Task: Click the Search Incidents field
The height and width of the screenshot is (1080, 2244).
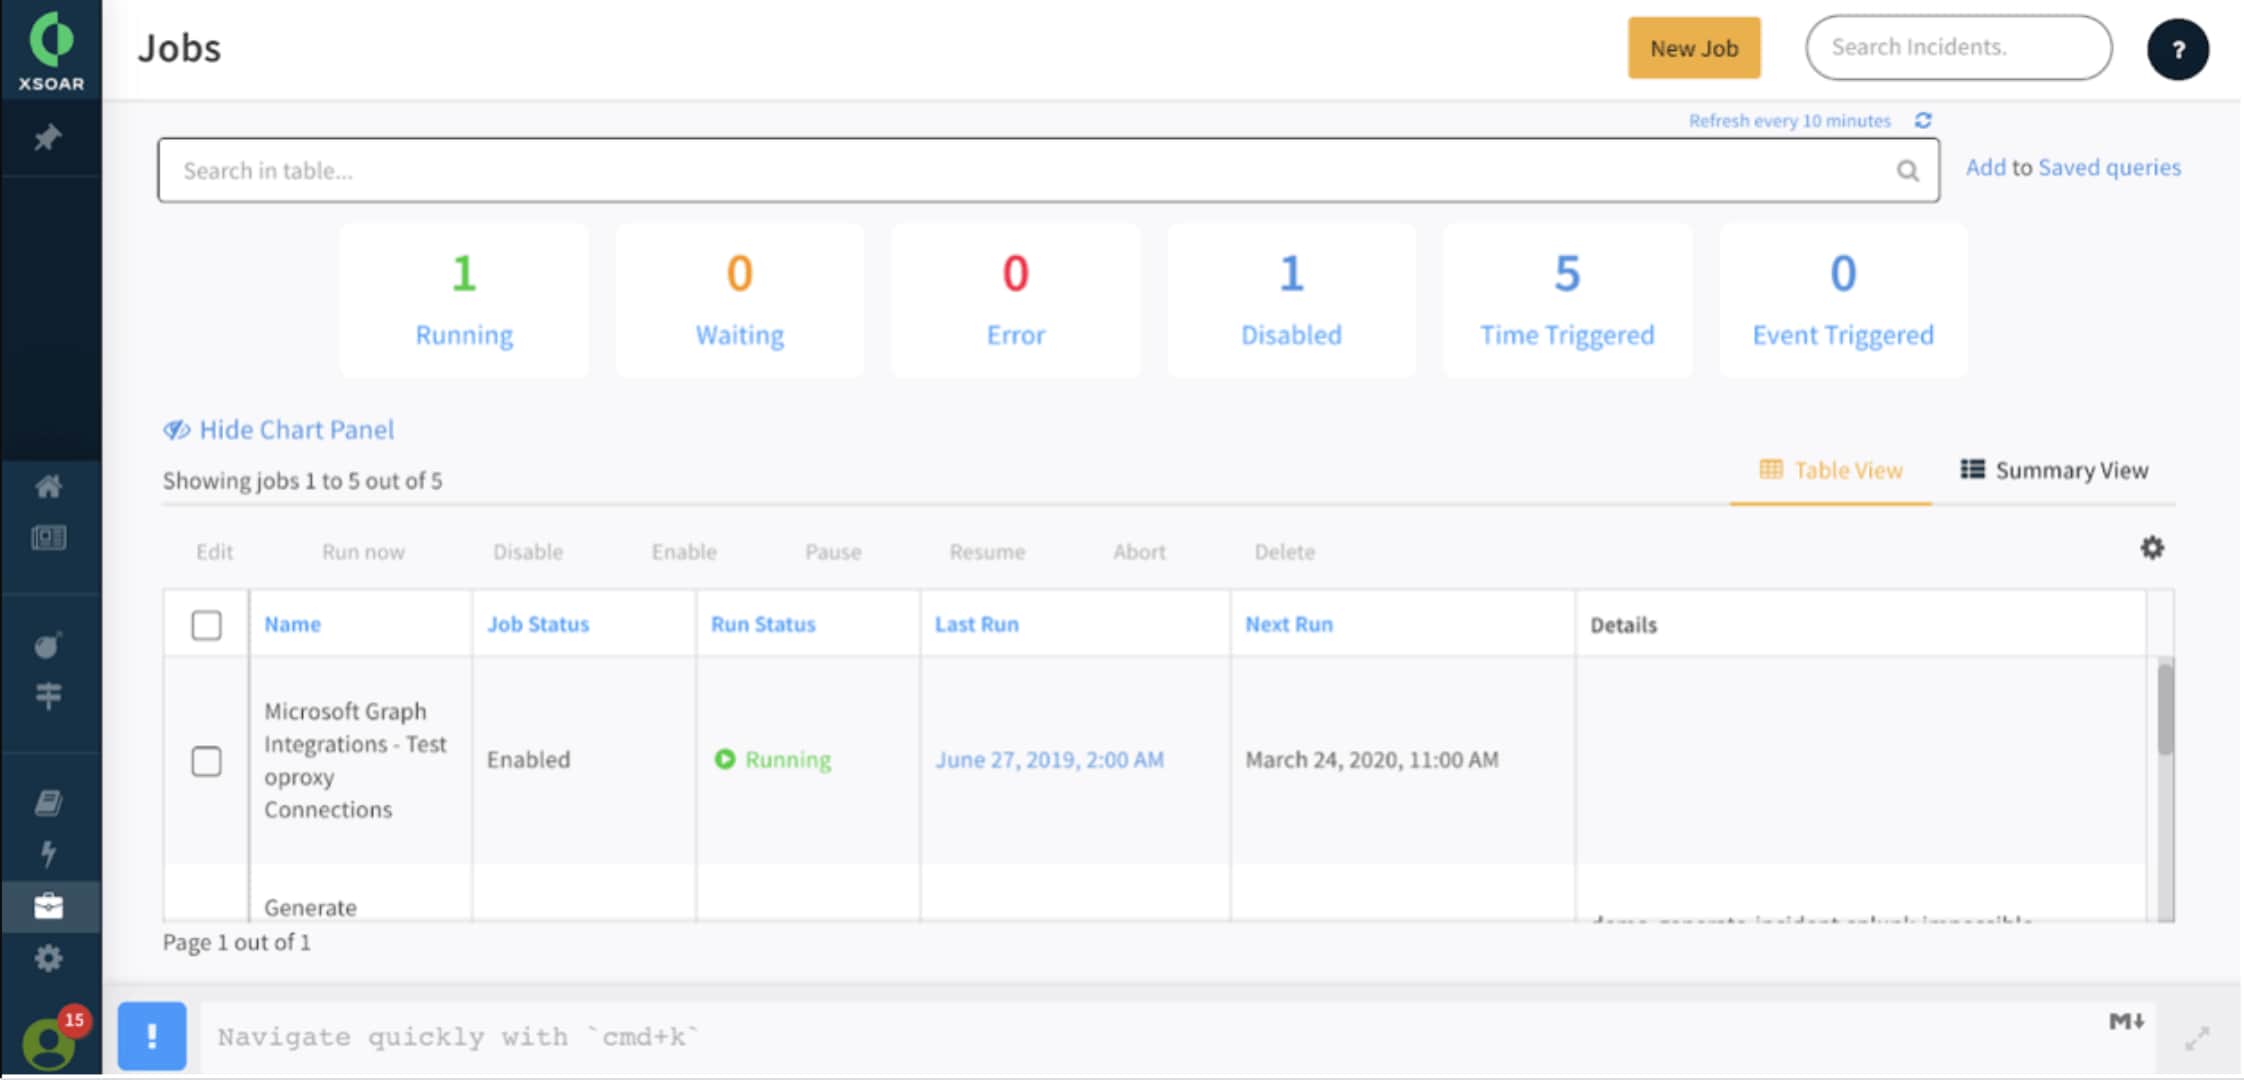Action: coord(1958,47)
